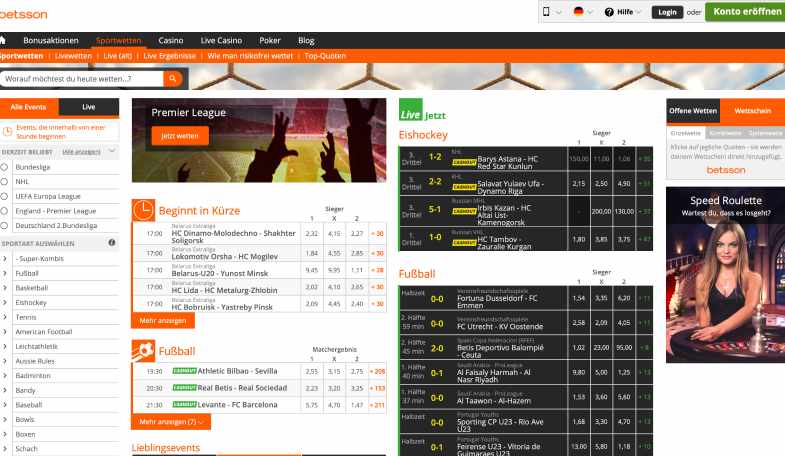Click the Cashout badge on Real Betis - Real Sociedad
The width and height of the screenshot is (785, 456).
[184, 387]
